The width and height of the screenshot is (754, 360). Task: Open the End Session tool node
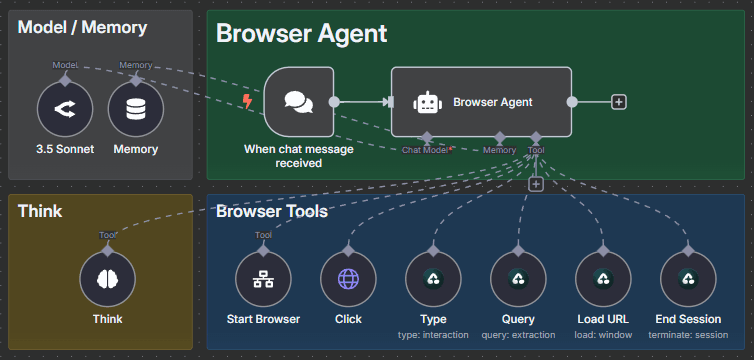pyautogui.click(x=688, y=279)
